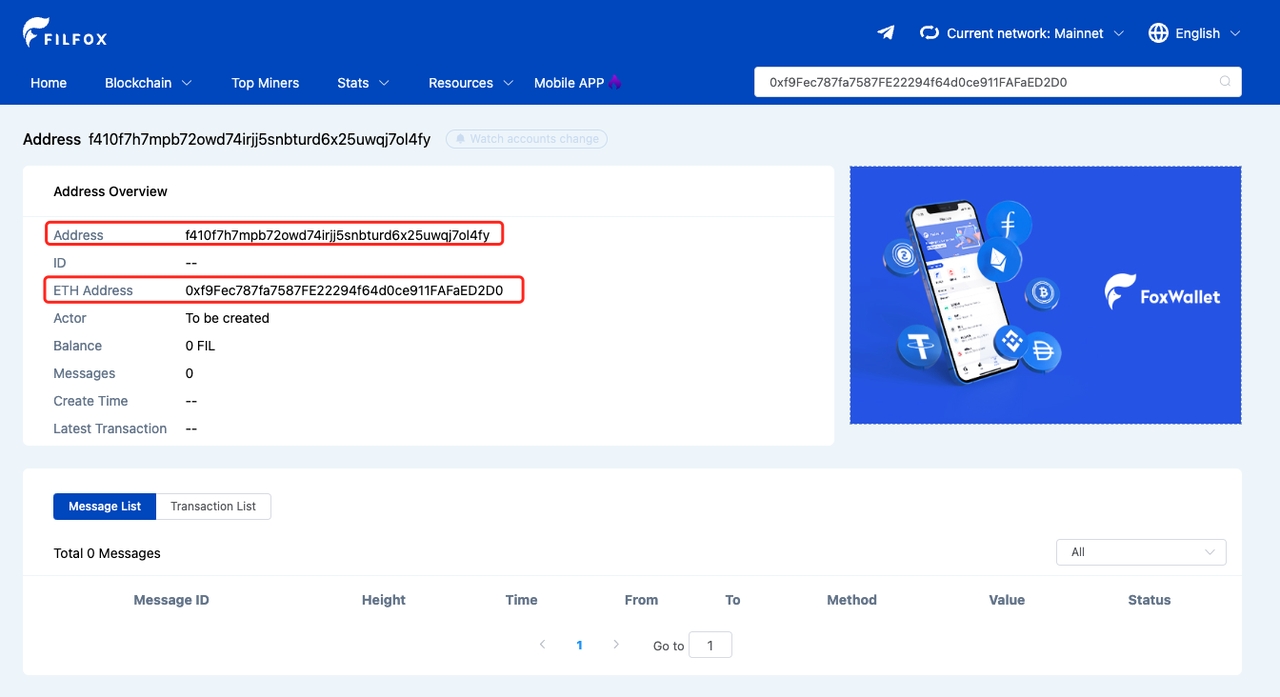Switch to Transaction List tab
The width and height of the screenshot is (1280, 697).
213,506
